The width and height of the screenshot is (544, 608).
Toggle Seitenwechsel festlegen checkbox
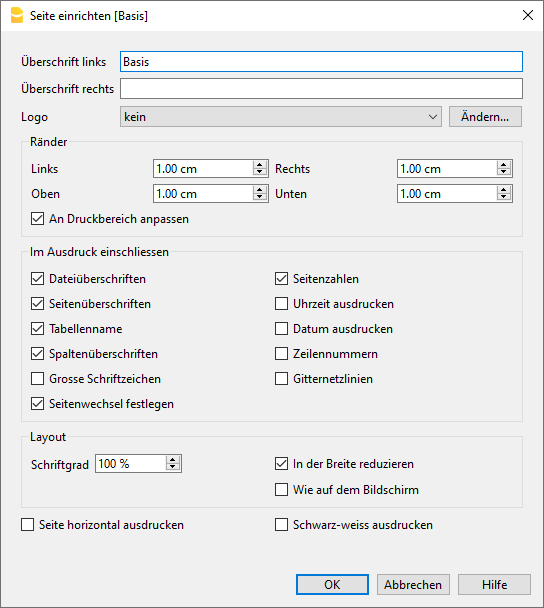tap(38, 404)
